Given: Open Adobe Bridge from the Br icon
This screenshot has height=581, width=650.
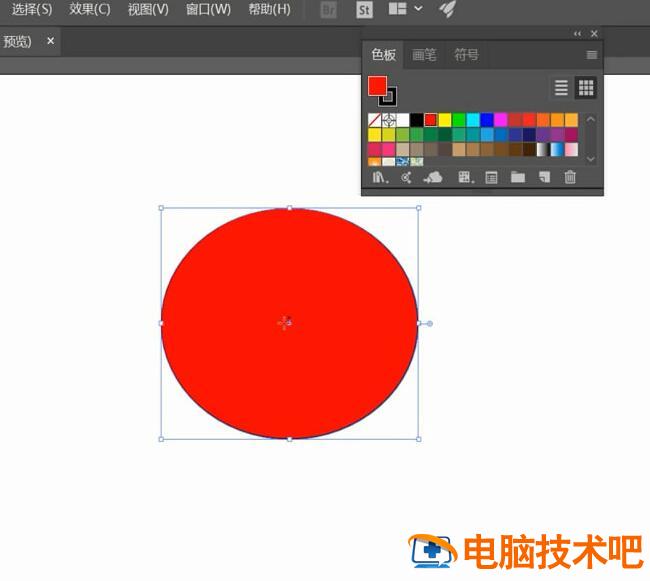Looking at the screenshot, I should click(328, 10).
